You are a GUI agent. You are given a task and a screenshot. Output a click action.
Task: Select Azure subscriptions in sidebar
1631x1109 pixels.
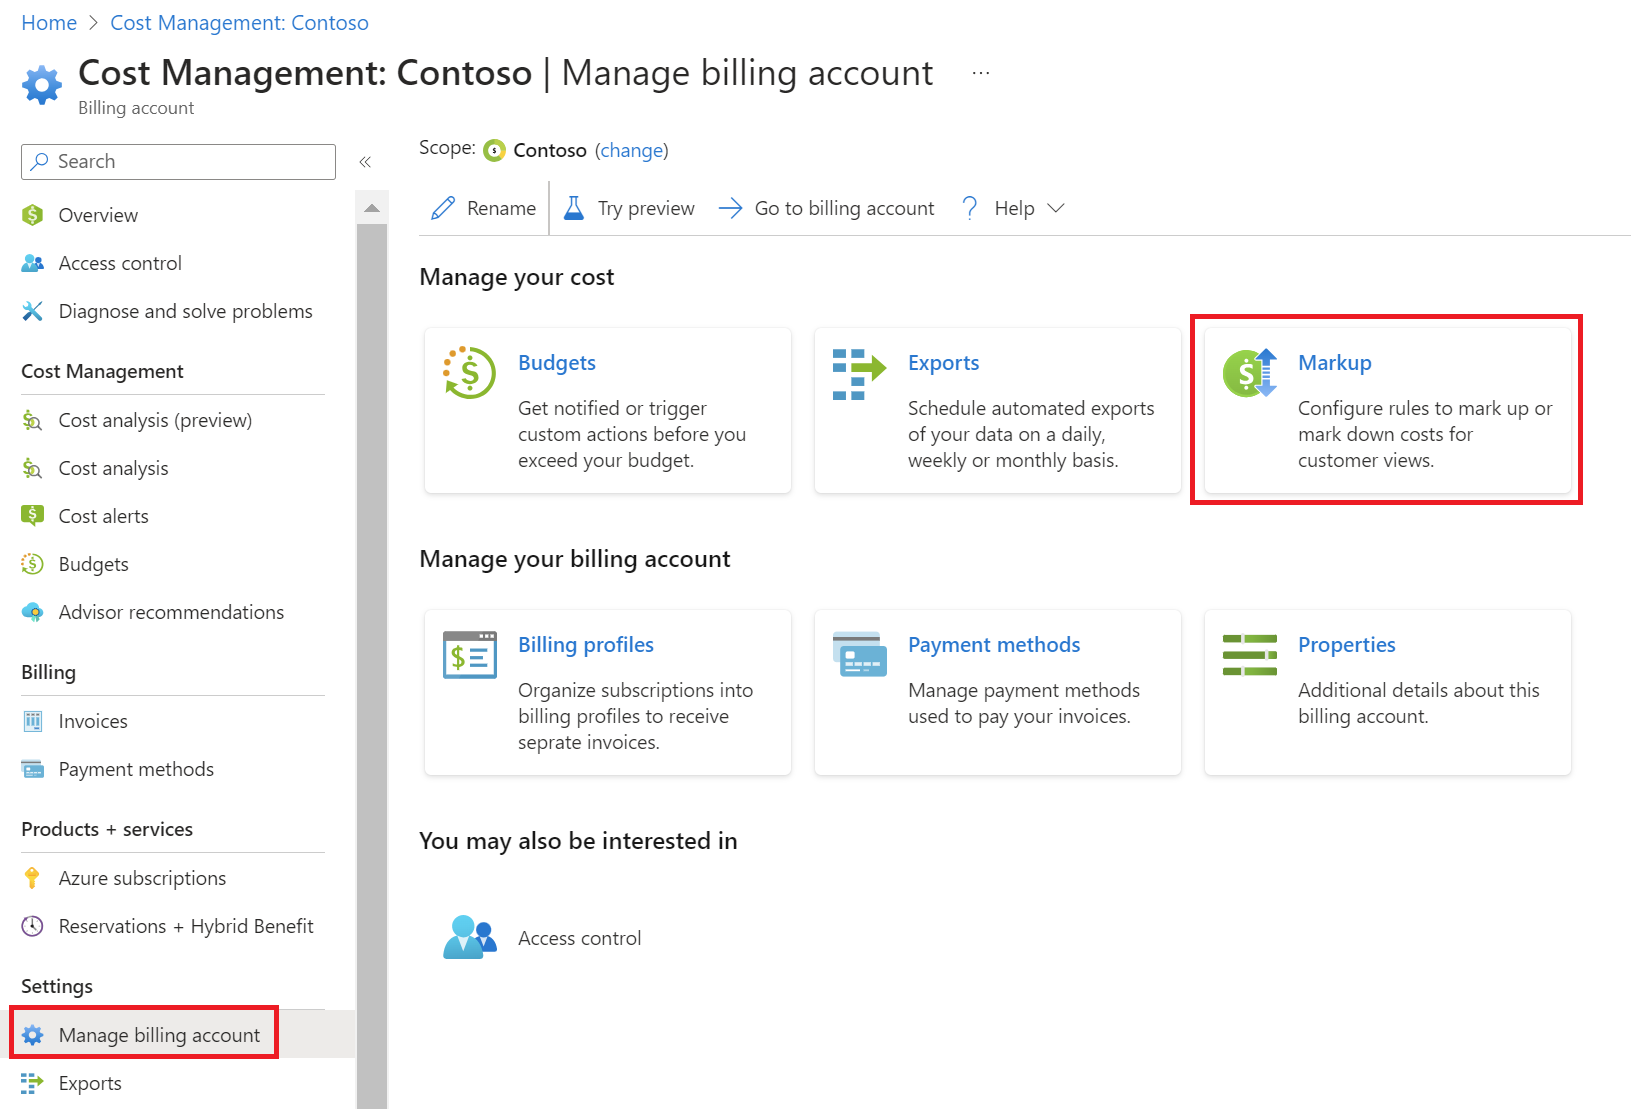point(142,878)
